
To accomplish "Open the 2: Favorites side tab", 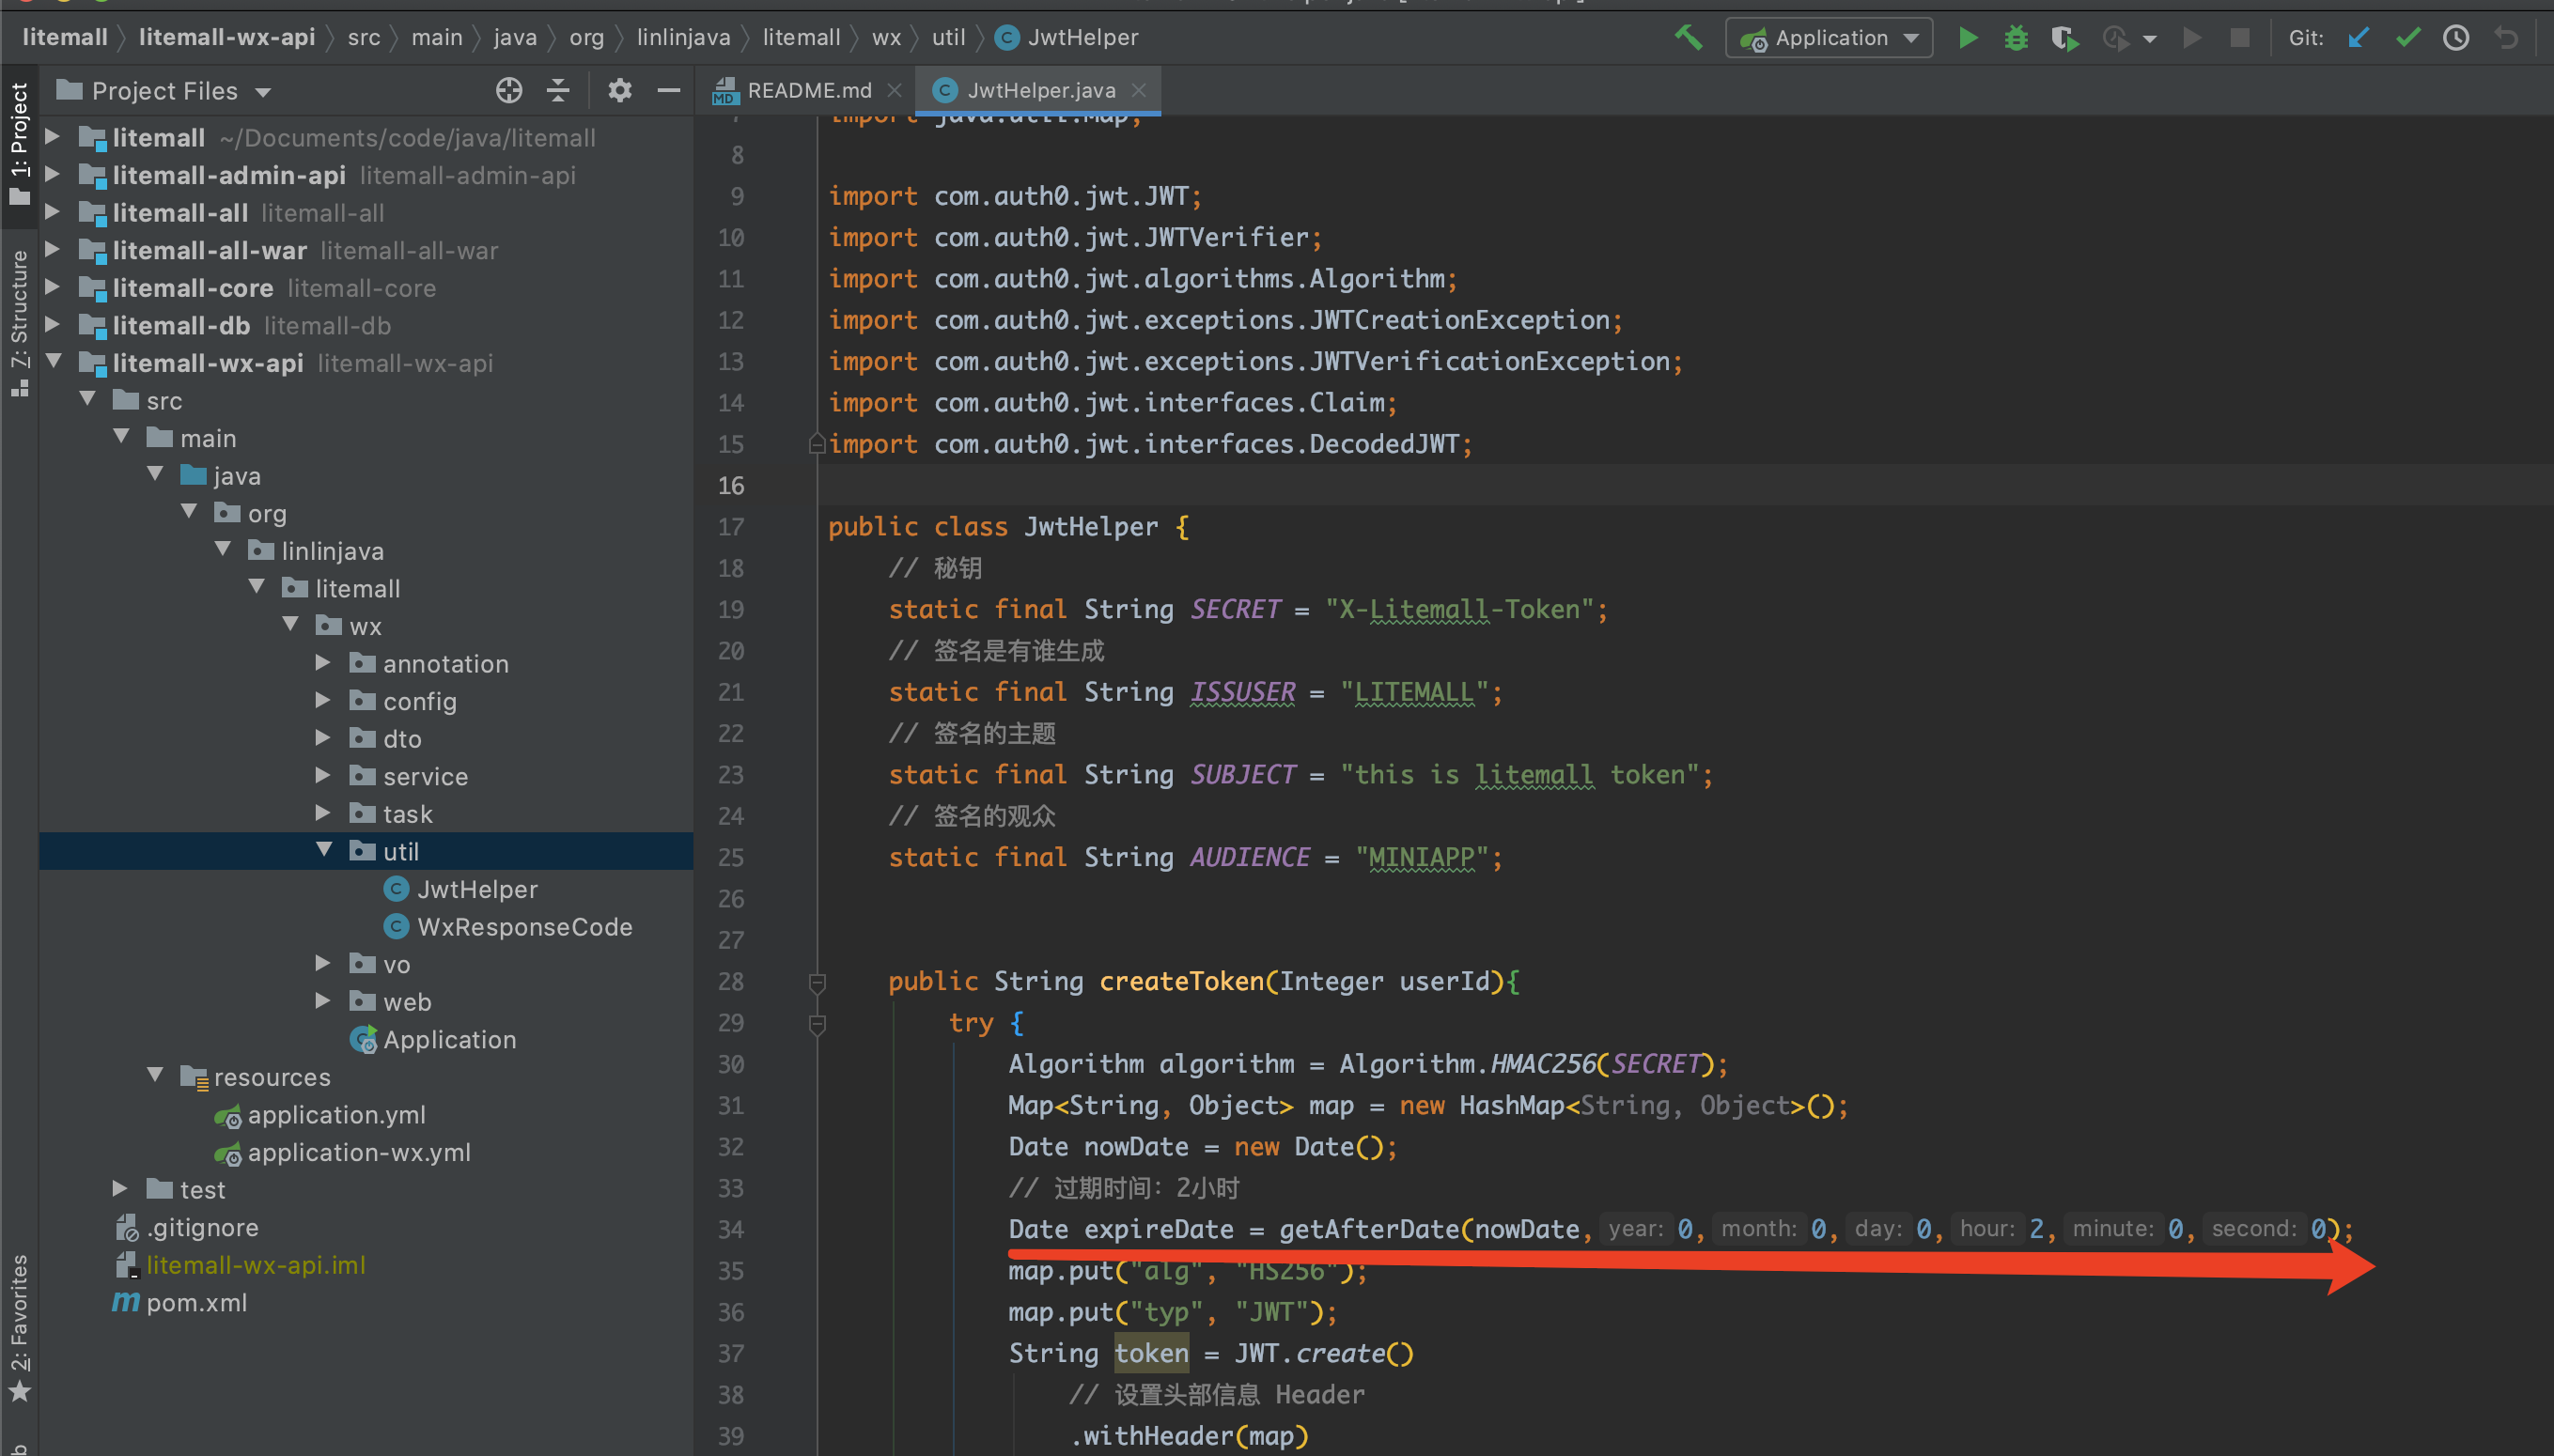I will pyautogui.click(x=20, y=1327).
